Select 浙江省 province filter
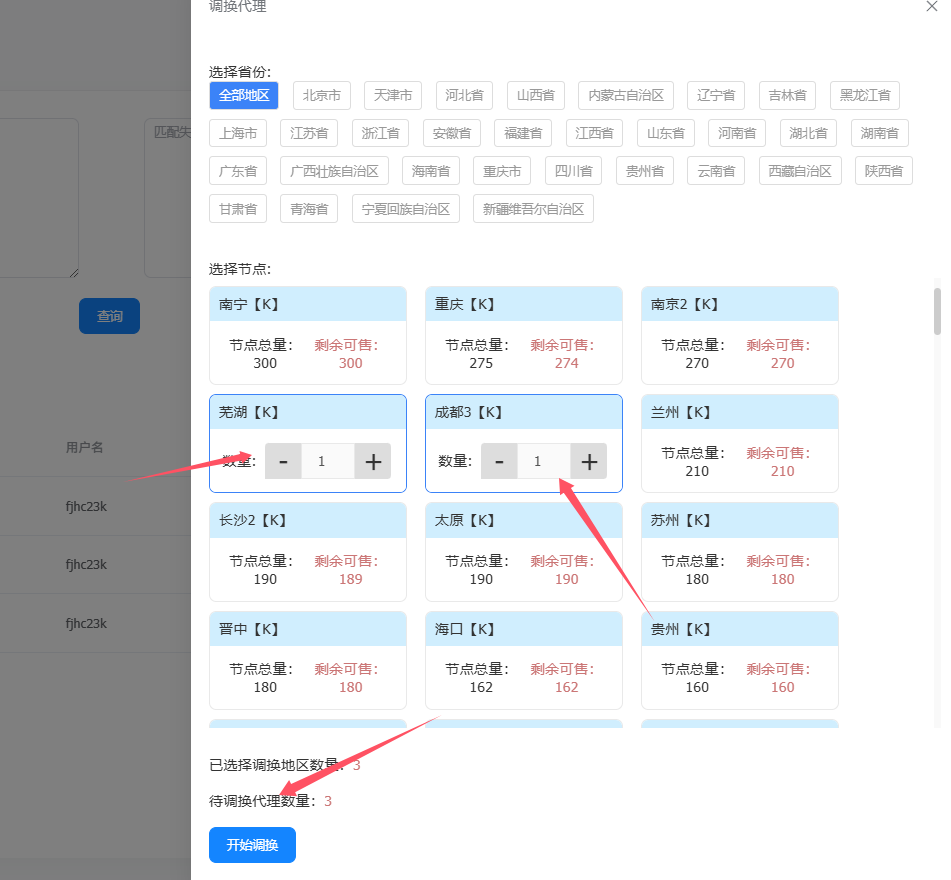Image resolution: width=951 pixels, height=880 pixels. pos(380,133)
